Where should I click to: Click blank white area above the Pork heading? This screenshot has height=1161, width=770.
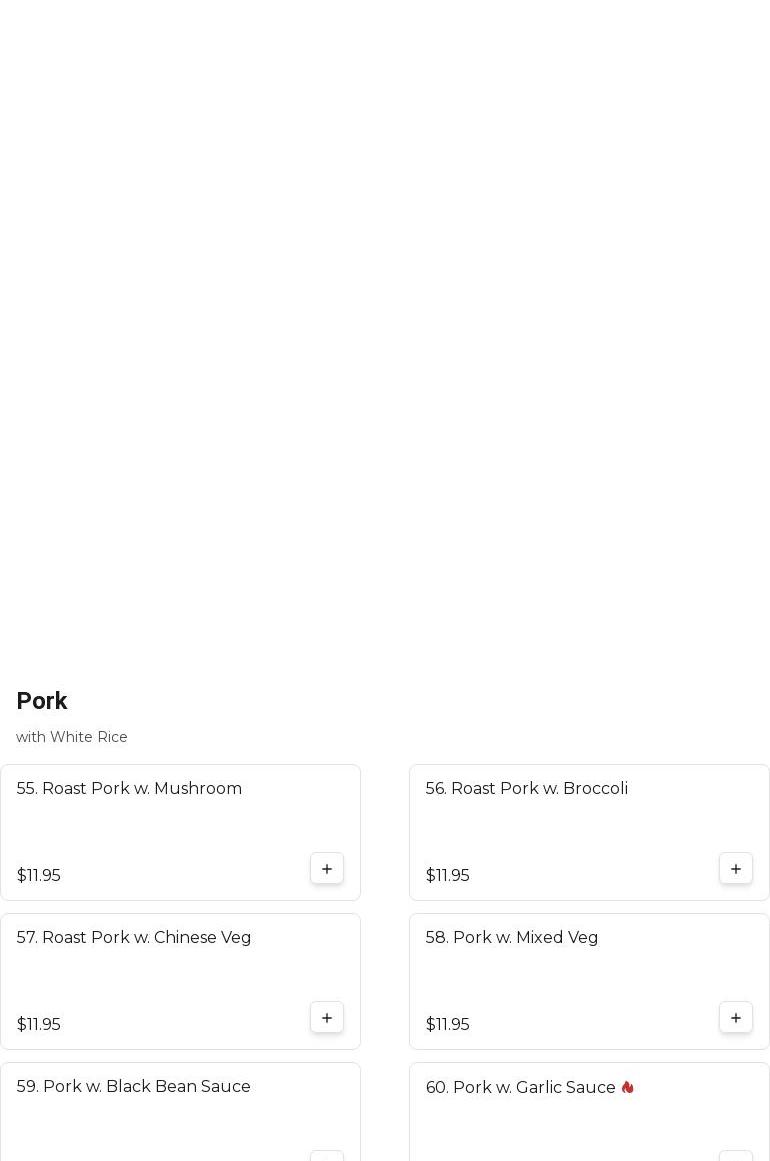click(x=385, y=330)
